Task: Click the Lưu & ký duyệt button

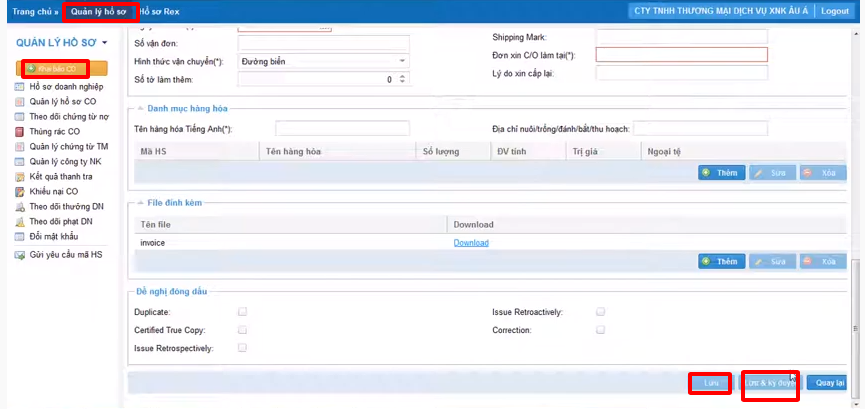Action: [x=769, y=383]
